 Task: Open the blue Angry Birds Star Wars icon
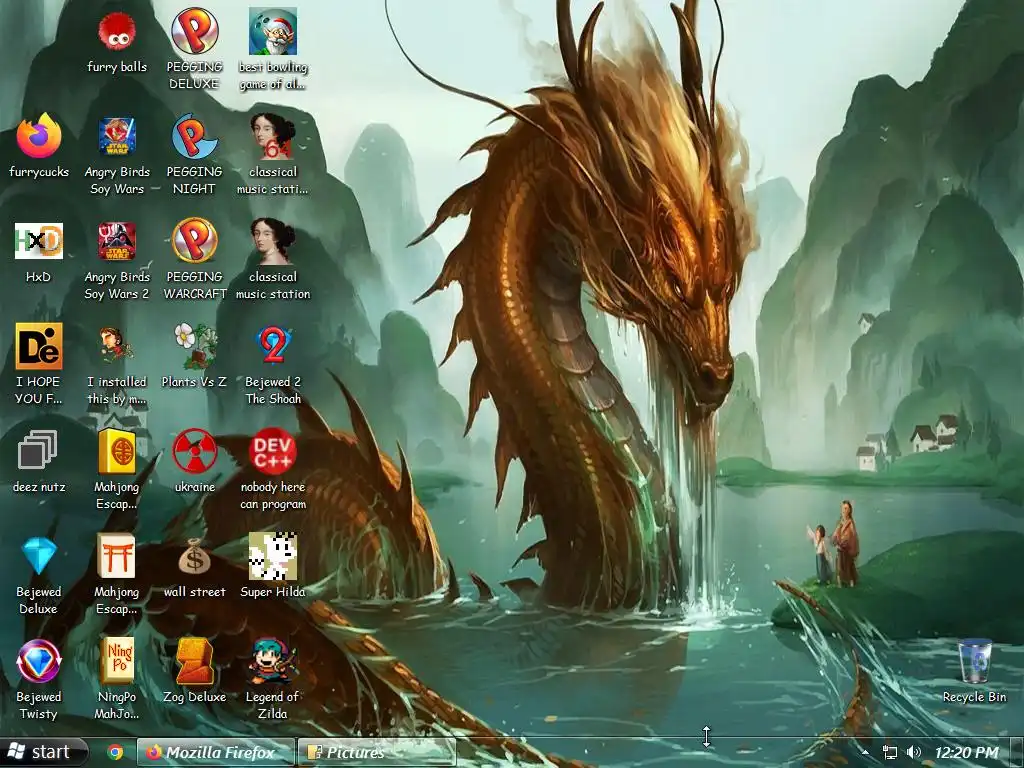click(117, 136)
